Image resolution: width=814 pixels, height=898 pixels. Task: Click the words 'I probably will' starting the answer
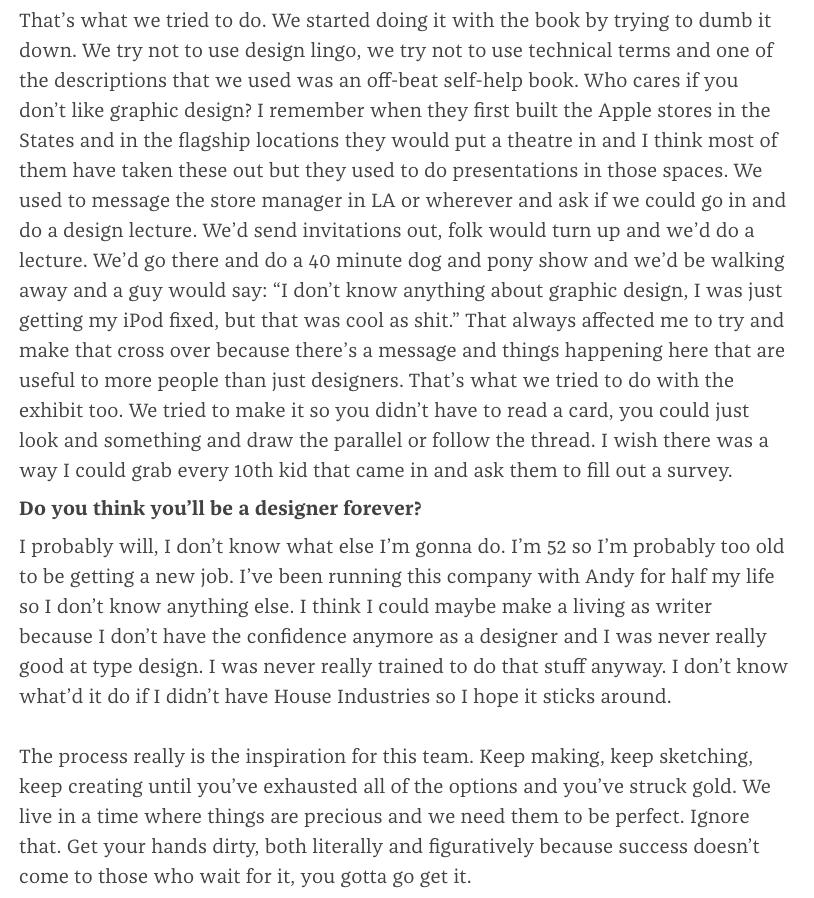(x=87, y=546)
